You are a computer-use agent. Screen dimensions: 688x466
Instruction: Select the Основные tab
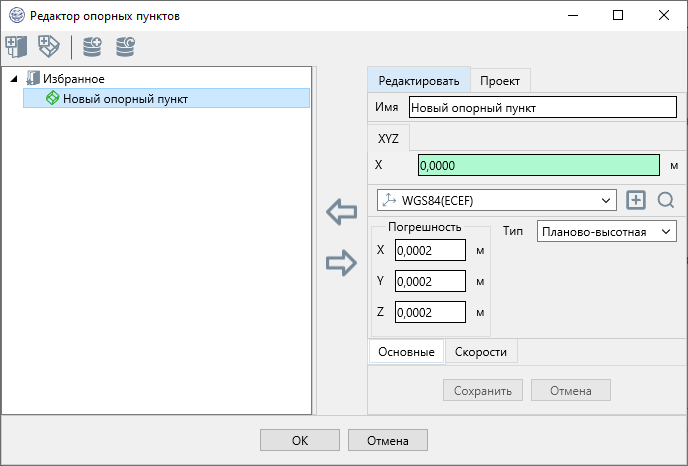(406, 352)
